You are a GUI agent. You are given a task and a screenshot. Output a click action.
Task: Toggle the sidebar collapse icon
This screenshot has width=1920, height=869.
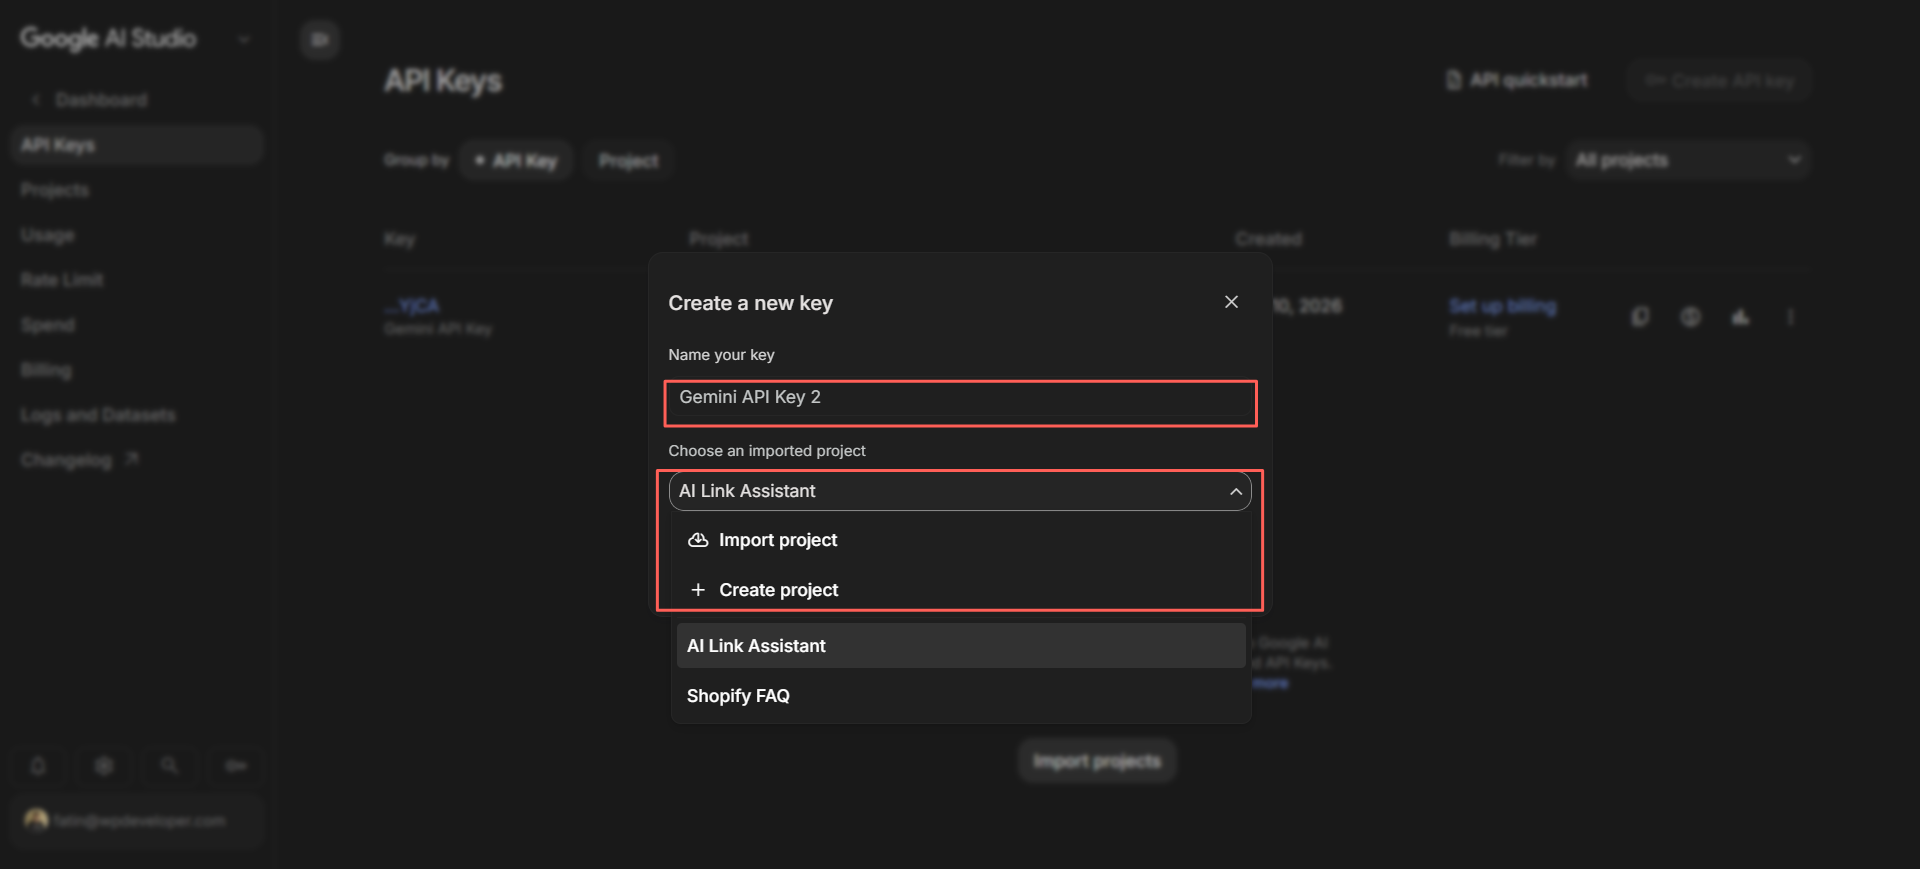(x=320, y=40)
